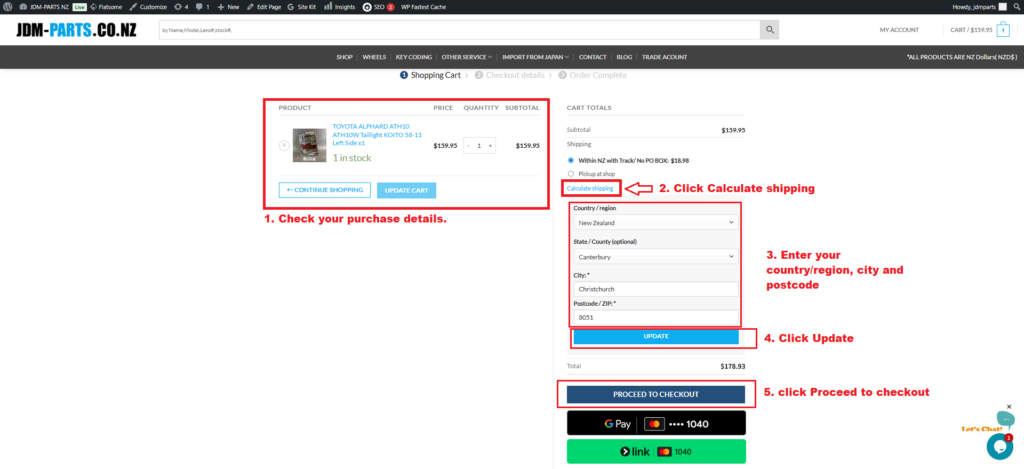1024x469 pixels.
Task: Decrease quantity with minus button
Action: click(x=468, y=146)
